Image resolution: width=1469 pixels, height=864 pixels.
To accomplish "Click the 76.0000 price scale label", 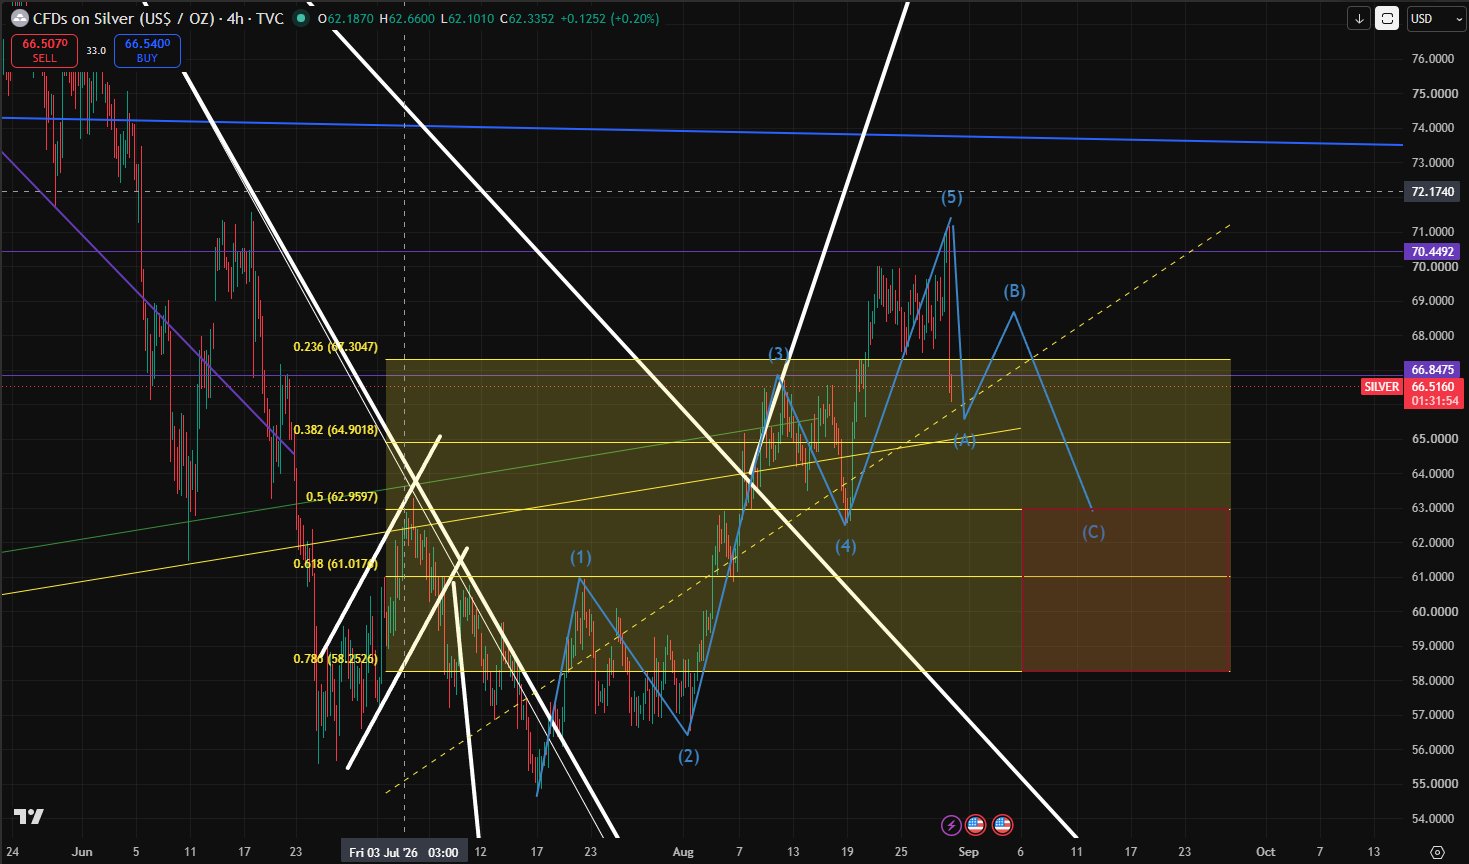I will click(x=1432, y=59).
